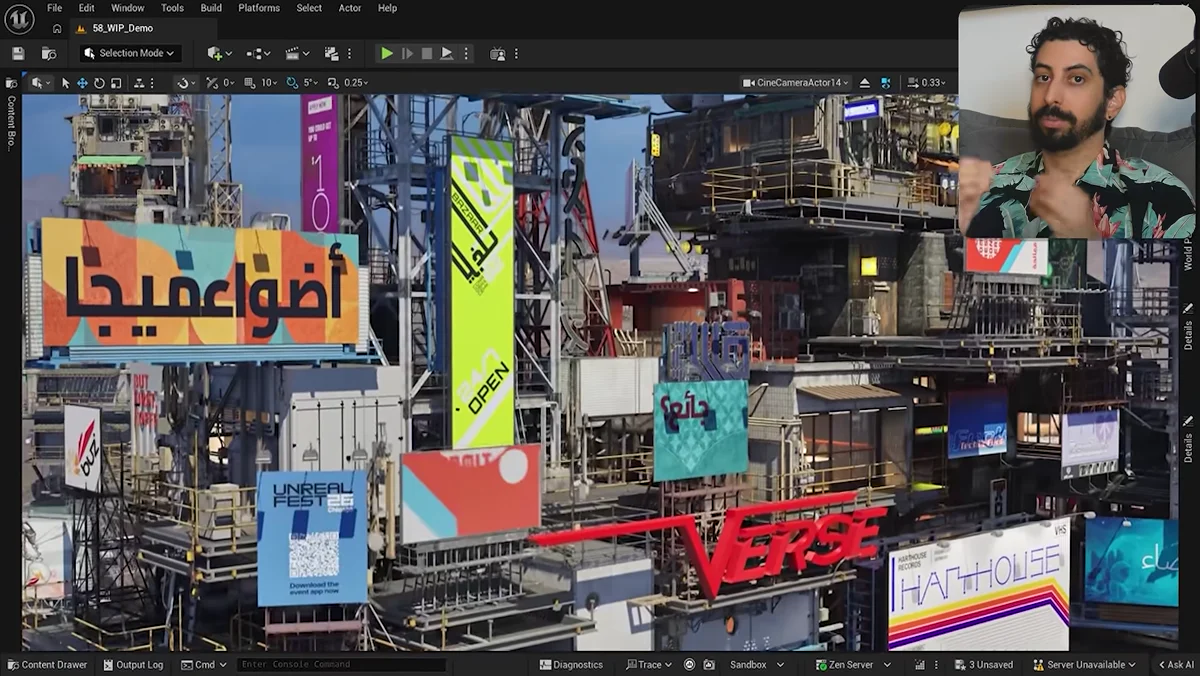This screenshot has height=676, width=1200.
Task: Open options dots next to platforms icon
Action: tap(516, 53)
